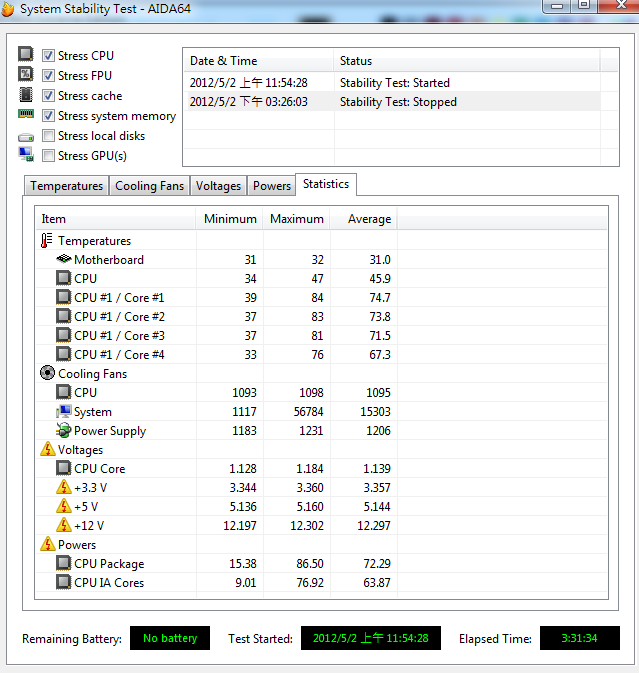Image resolution: width=639 pixels, height=673 pixels.
Task: Click the No battery indicator
Action: point(170,638)
